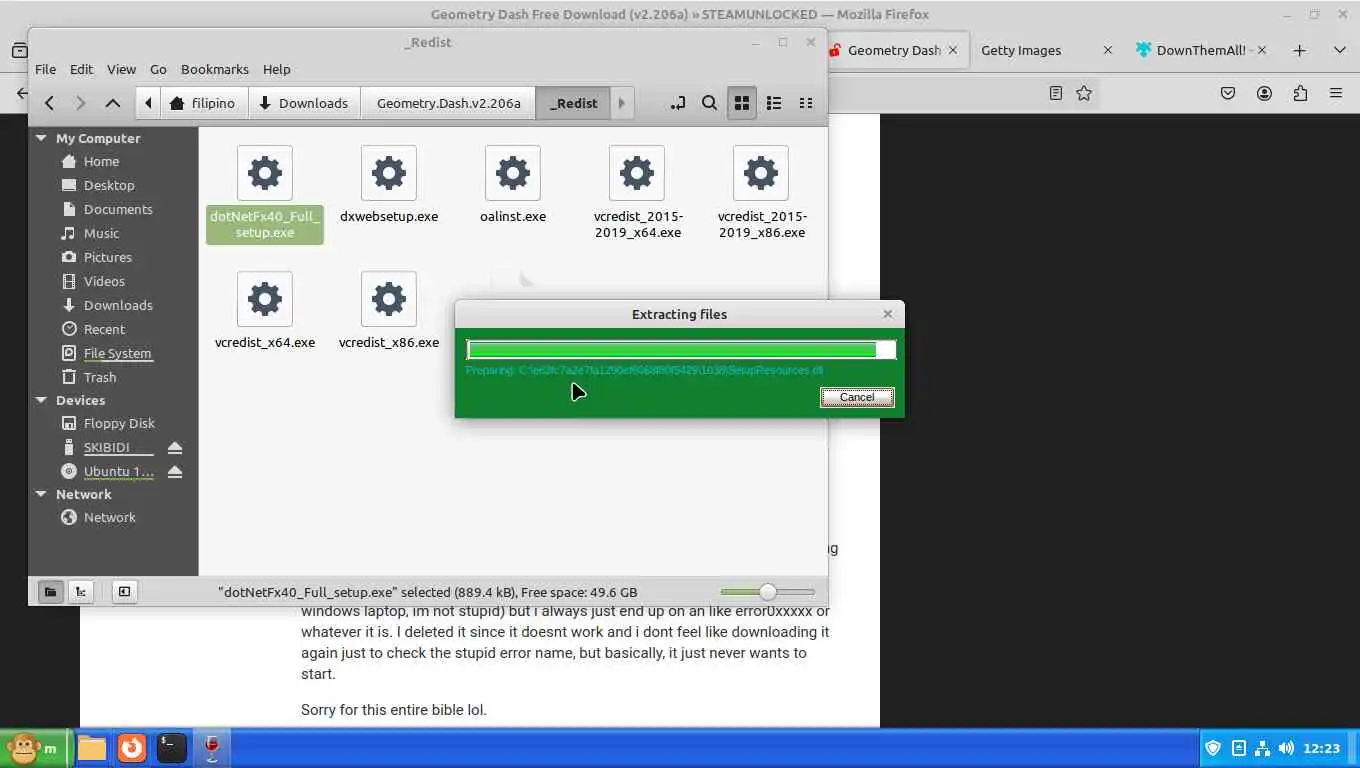Switch to Getty Images browser tab

point(1045,50)
